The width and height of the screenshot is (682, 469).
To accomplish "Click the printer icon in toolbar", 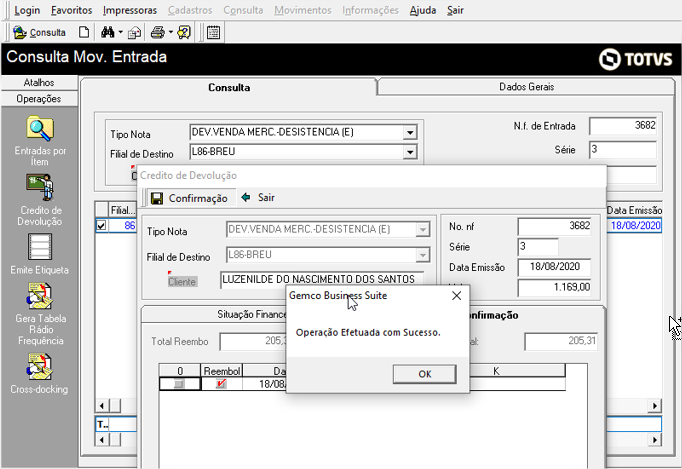I will 157,32.
